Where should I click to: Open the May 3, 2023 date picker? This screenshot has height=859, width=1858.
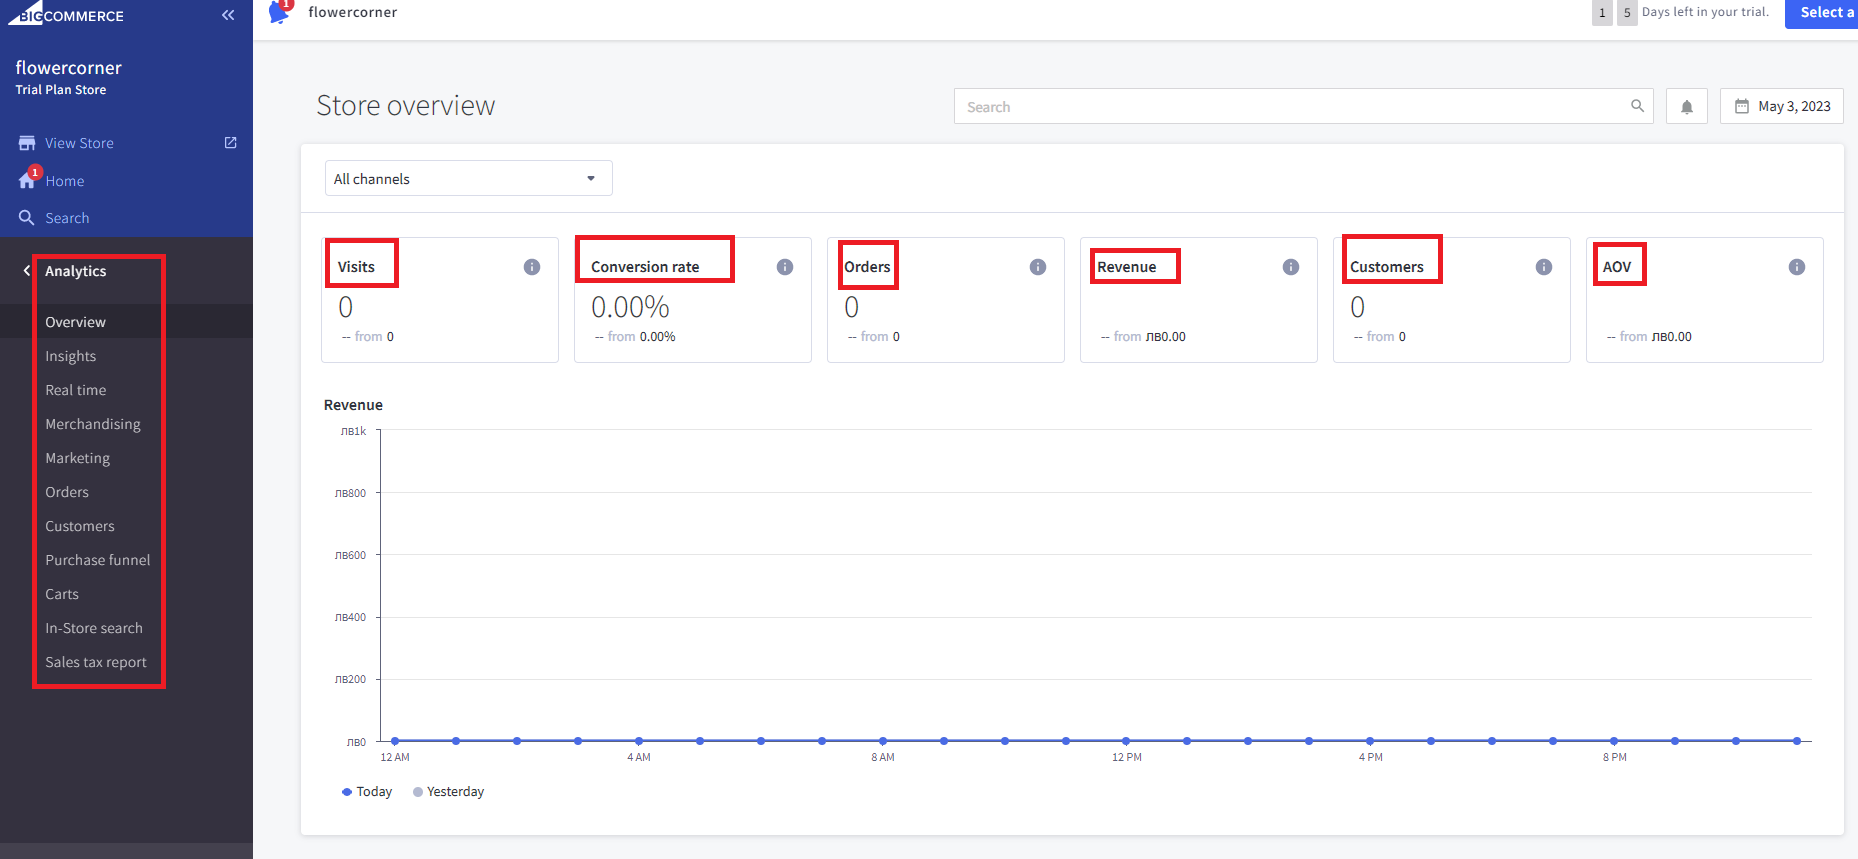[1781, 106]
